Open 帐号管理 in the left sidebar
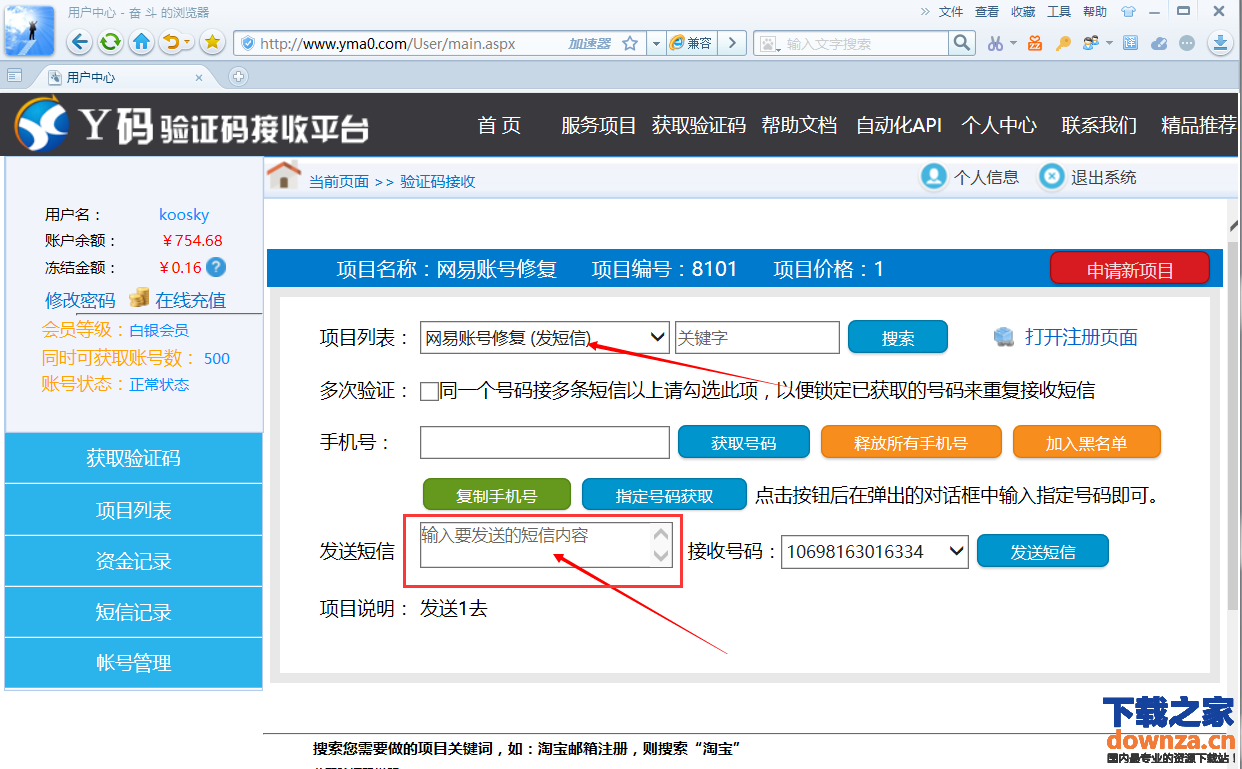1242x769 pixels. click(134, 663)
